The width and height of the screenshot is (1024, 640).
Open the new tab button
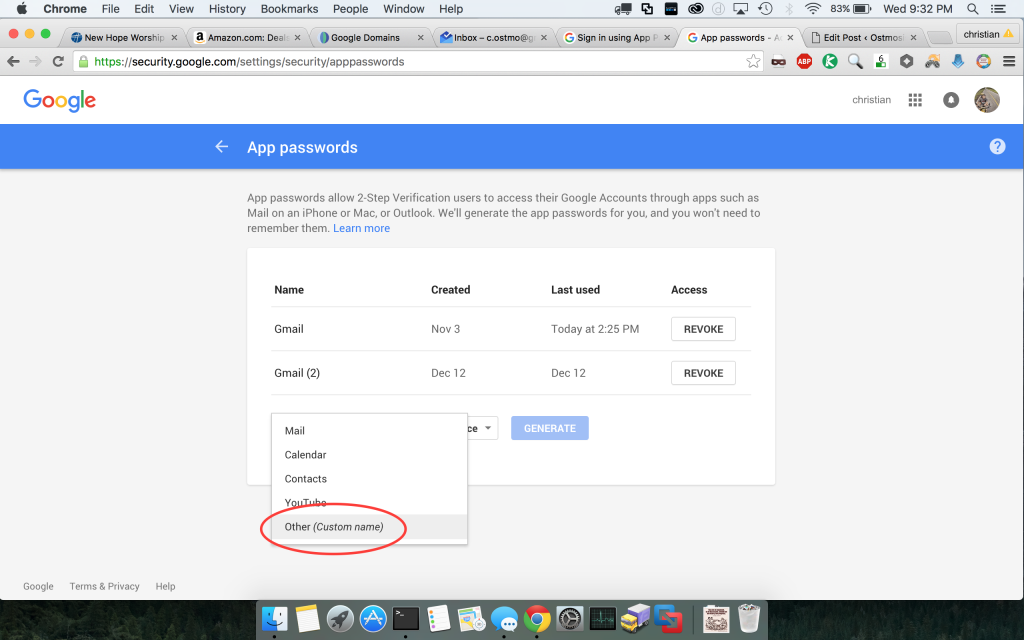pos(938,38)
